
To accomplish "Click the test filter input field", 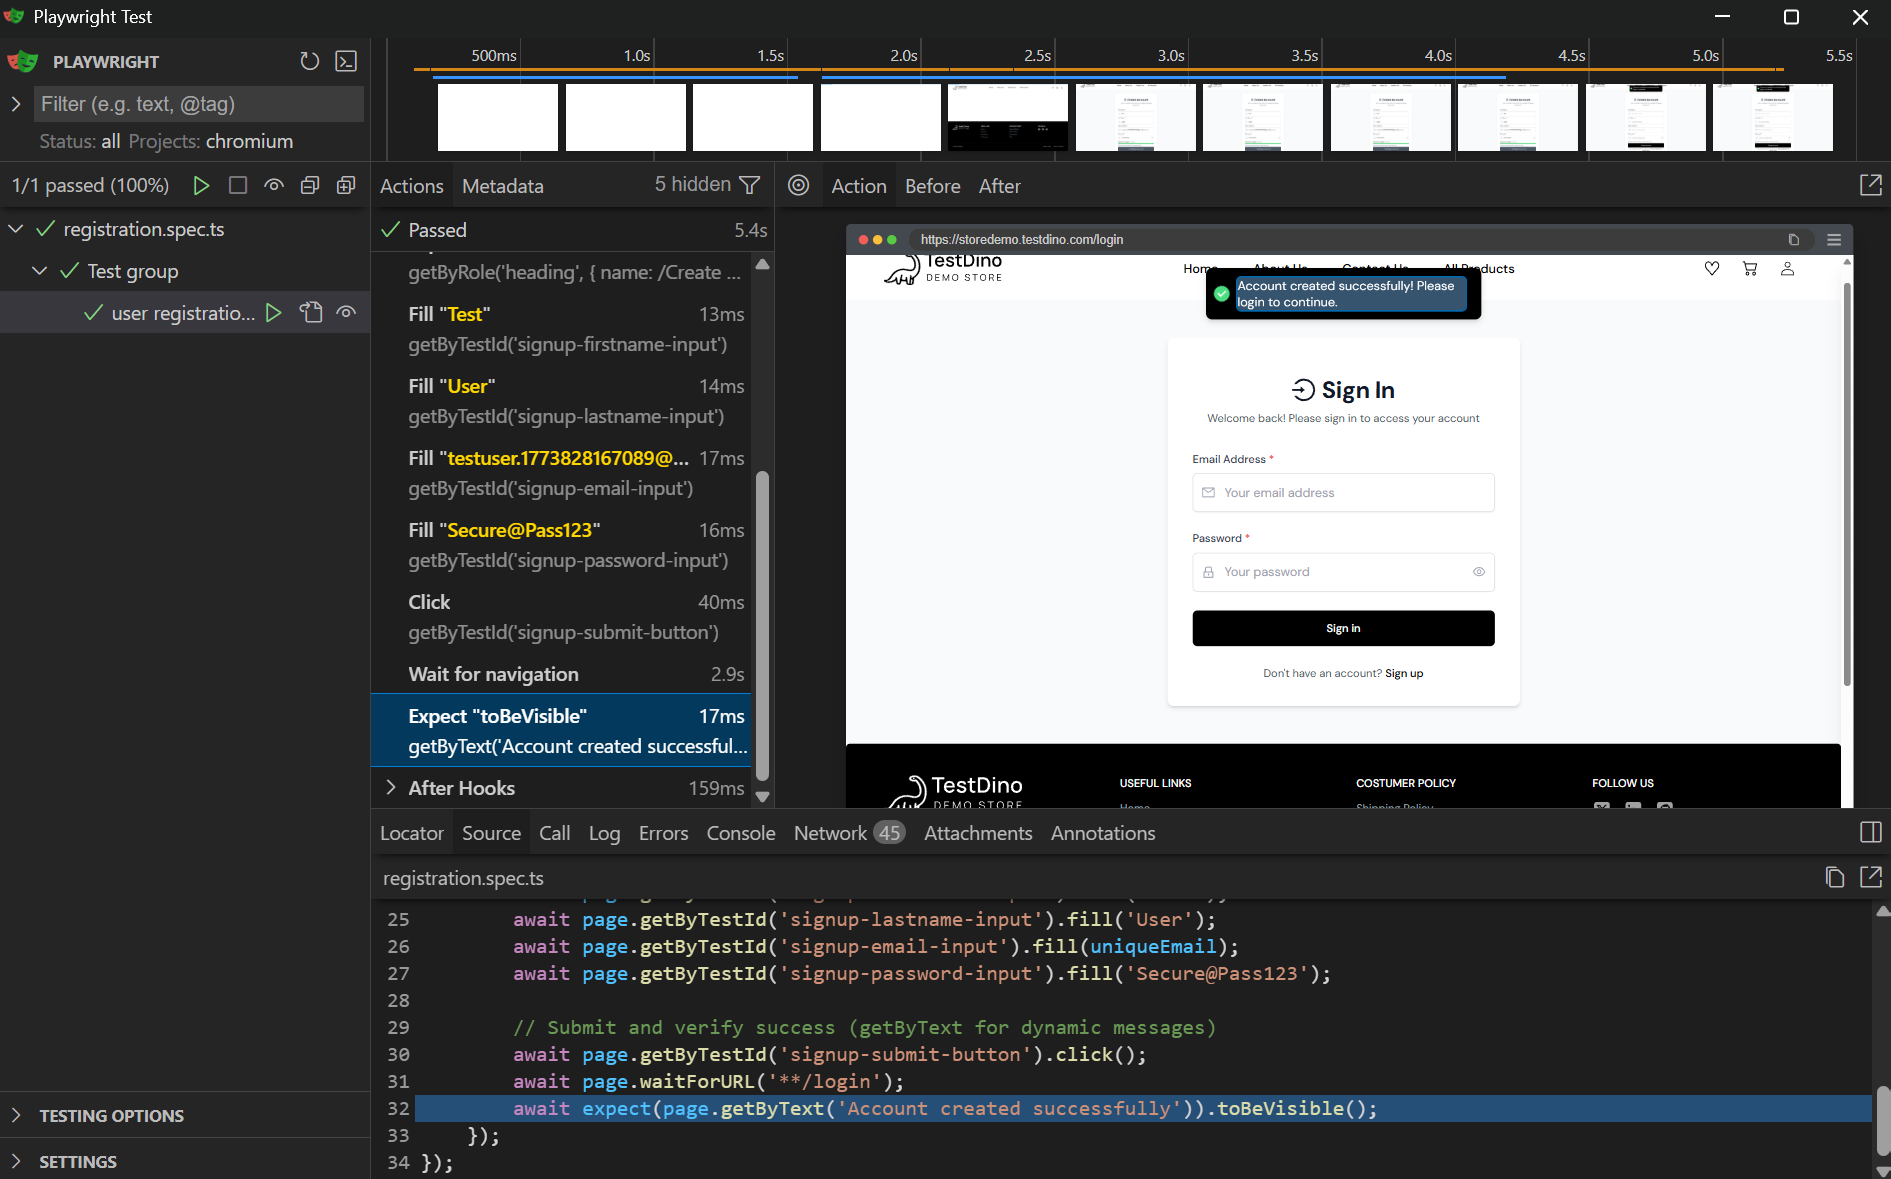I will pyautogui.click(x=198, y=104).
